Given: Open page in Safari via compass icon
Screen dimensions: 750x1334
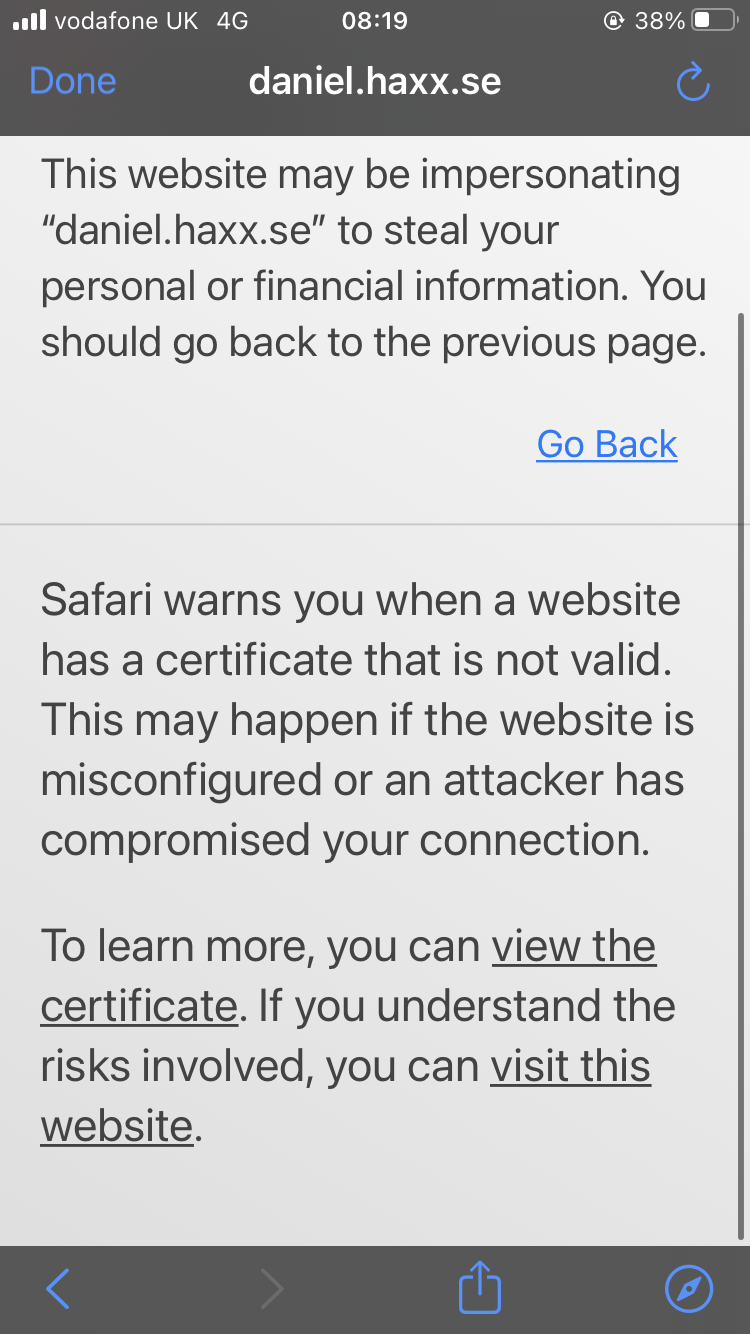Looking at the screenshot, I should pyautogui.click(x=689, y=1289).
